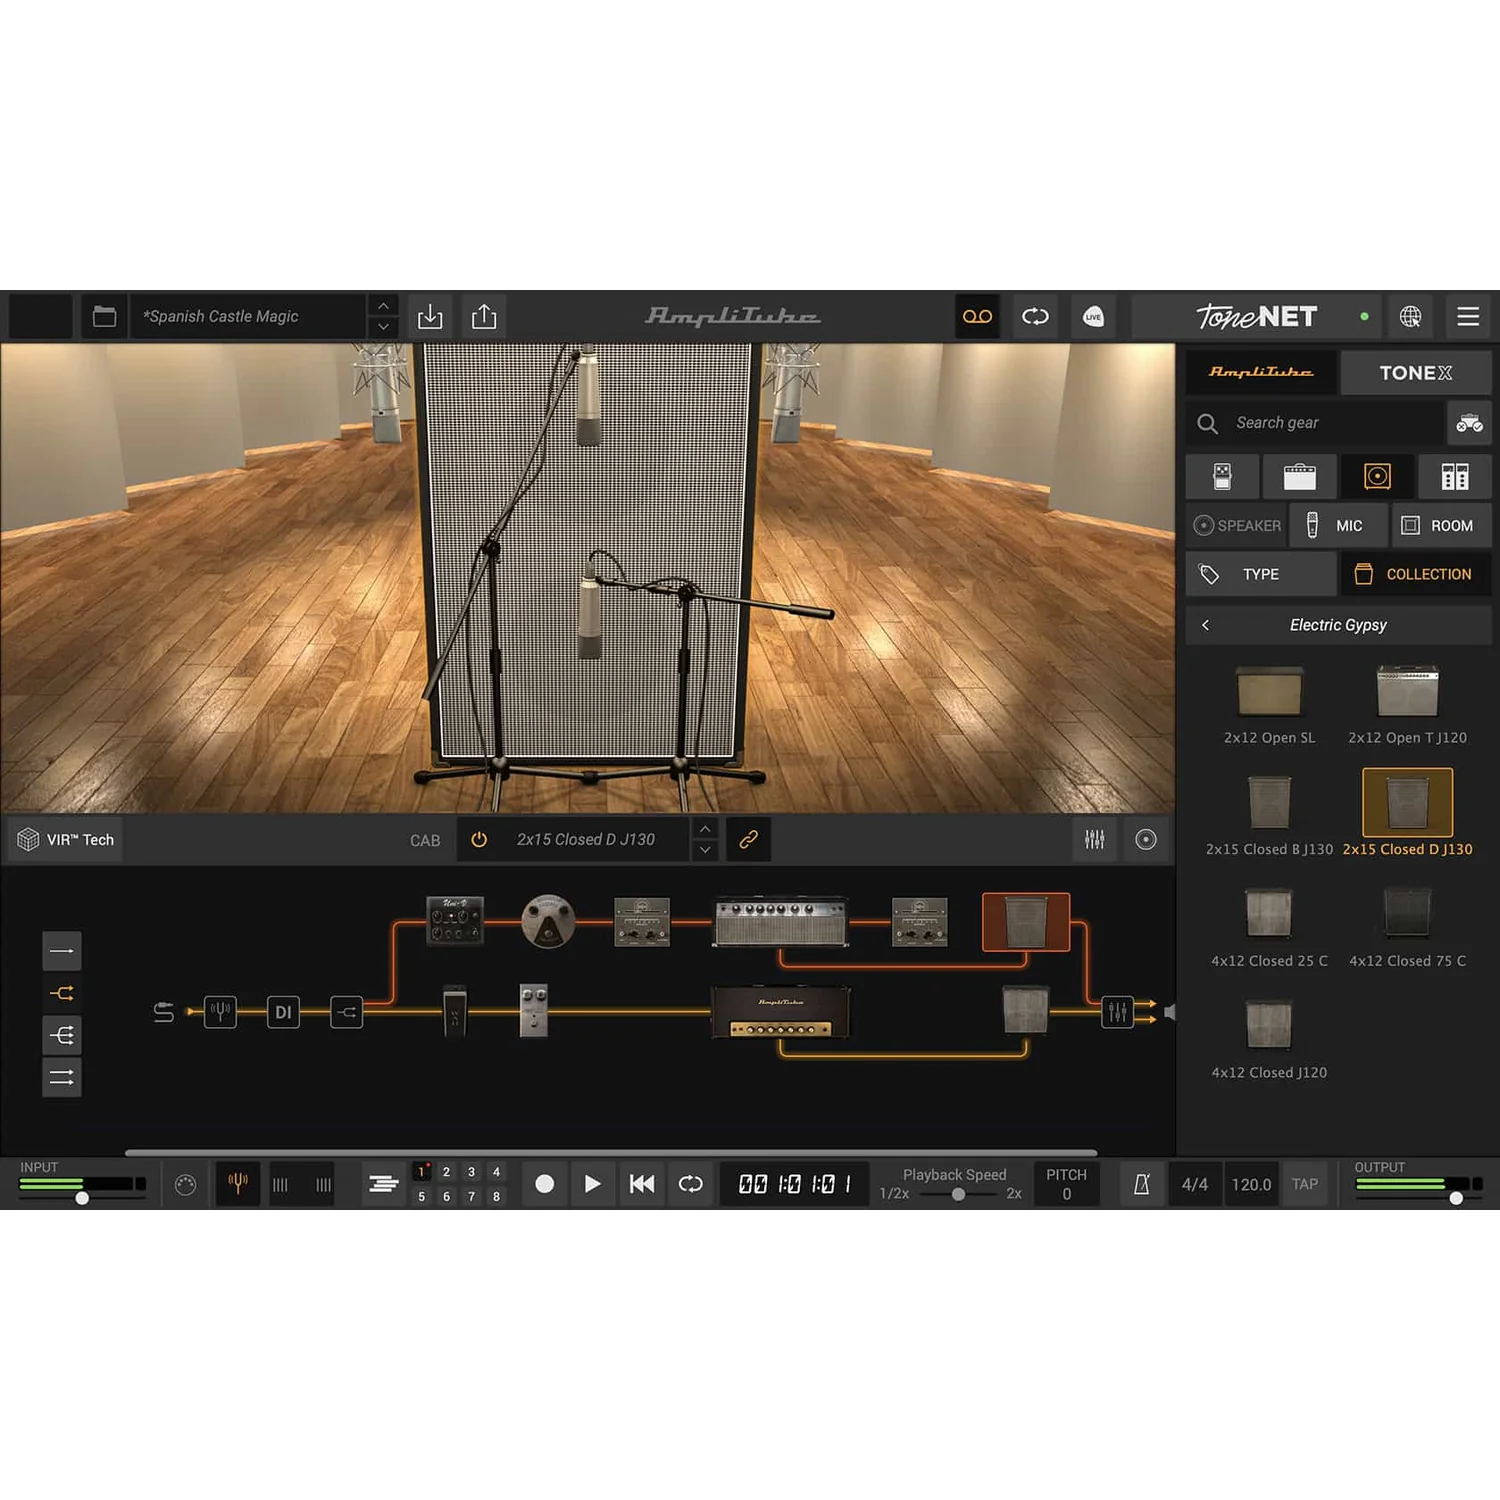Open ToneNET from the logo
The image size is (1500, 1500).
1257,317
